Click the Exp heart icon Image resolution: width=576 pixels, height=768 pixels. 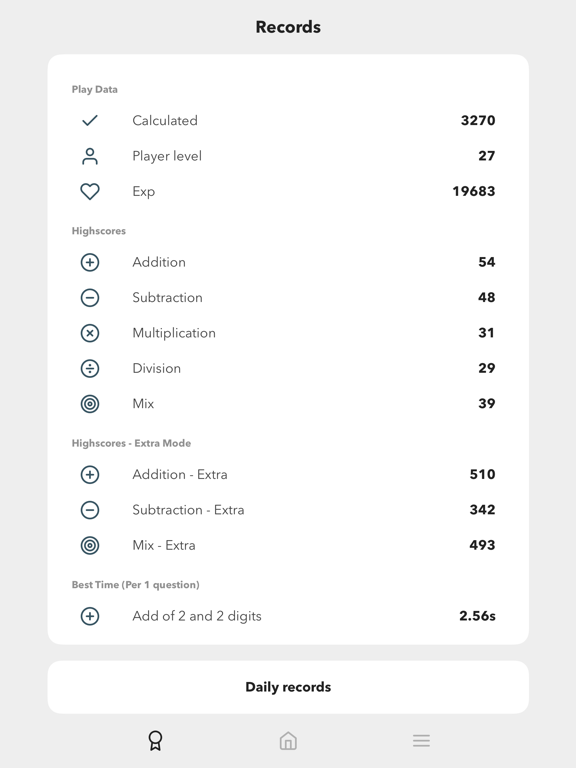pos(90,191)
